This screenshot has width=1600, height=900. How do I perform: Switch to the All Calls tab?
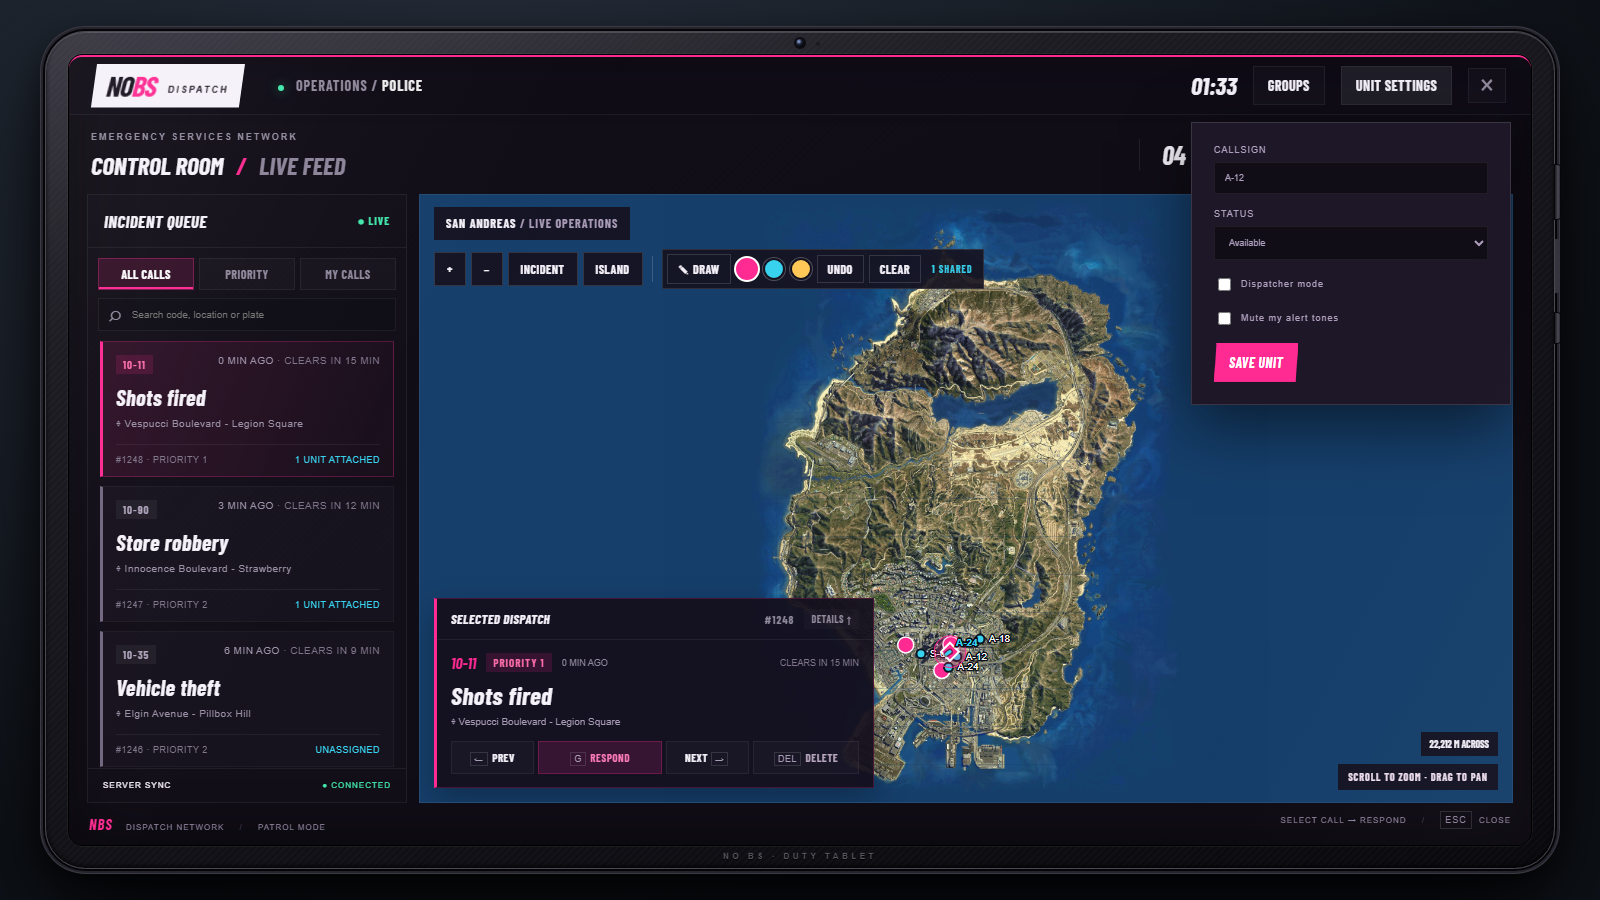(x=146, y=274)
